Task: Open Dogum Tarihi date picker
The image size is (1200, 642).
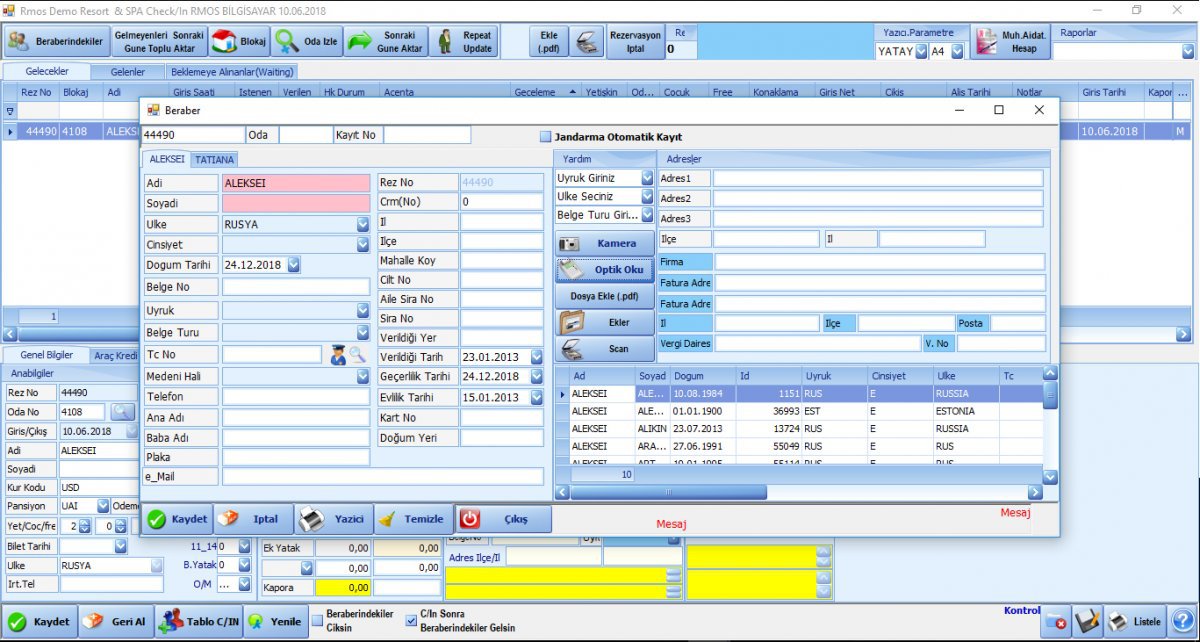Action: click(x=293, y=265)
